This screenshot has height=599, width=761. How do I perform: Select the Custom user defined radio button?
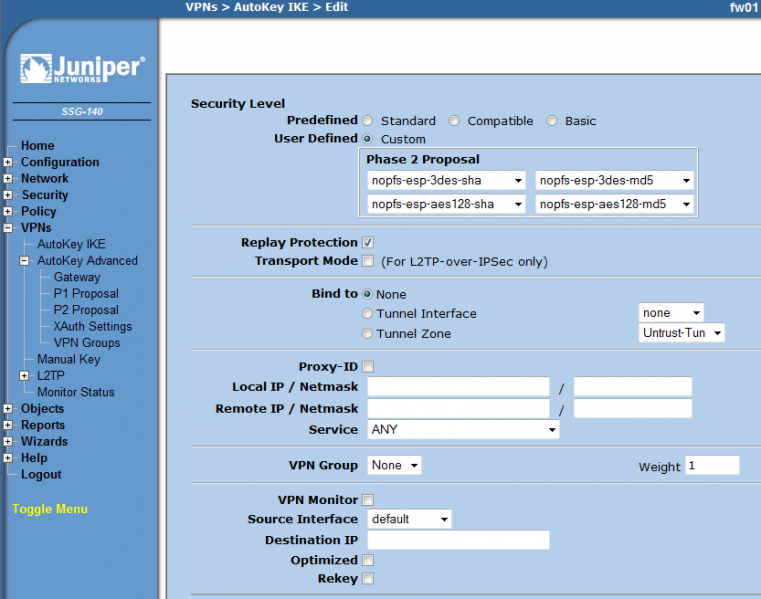pyautogui.click(x=367, y=139)
